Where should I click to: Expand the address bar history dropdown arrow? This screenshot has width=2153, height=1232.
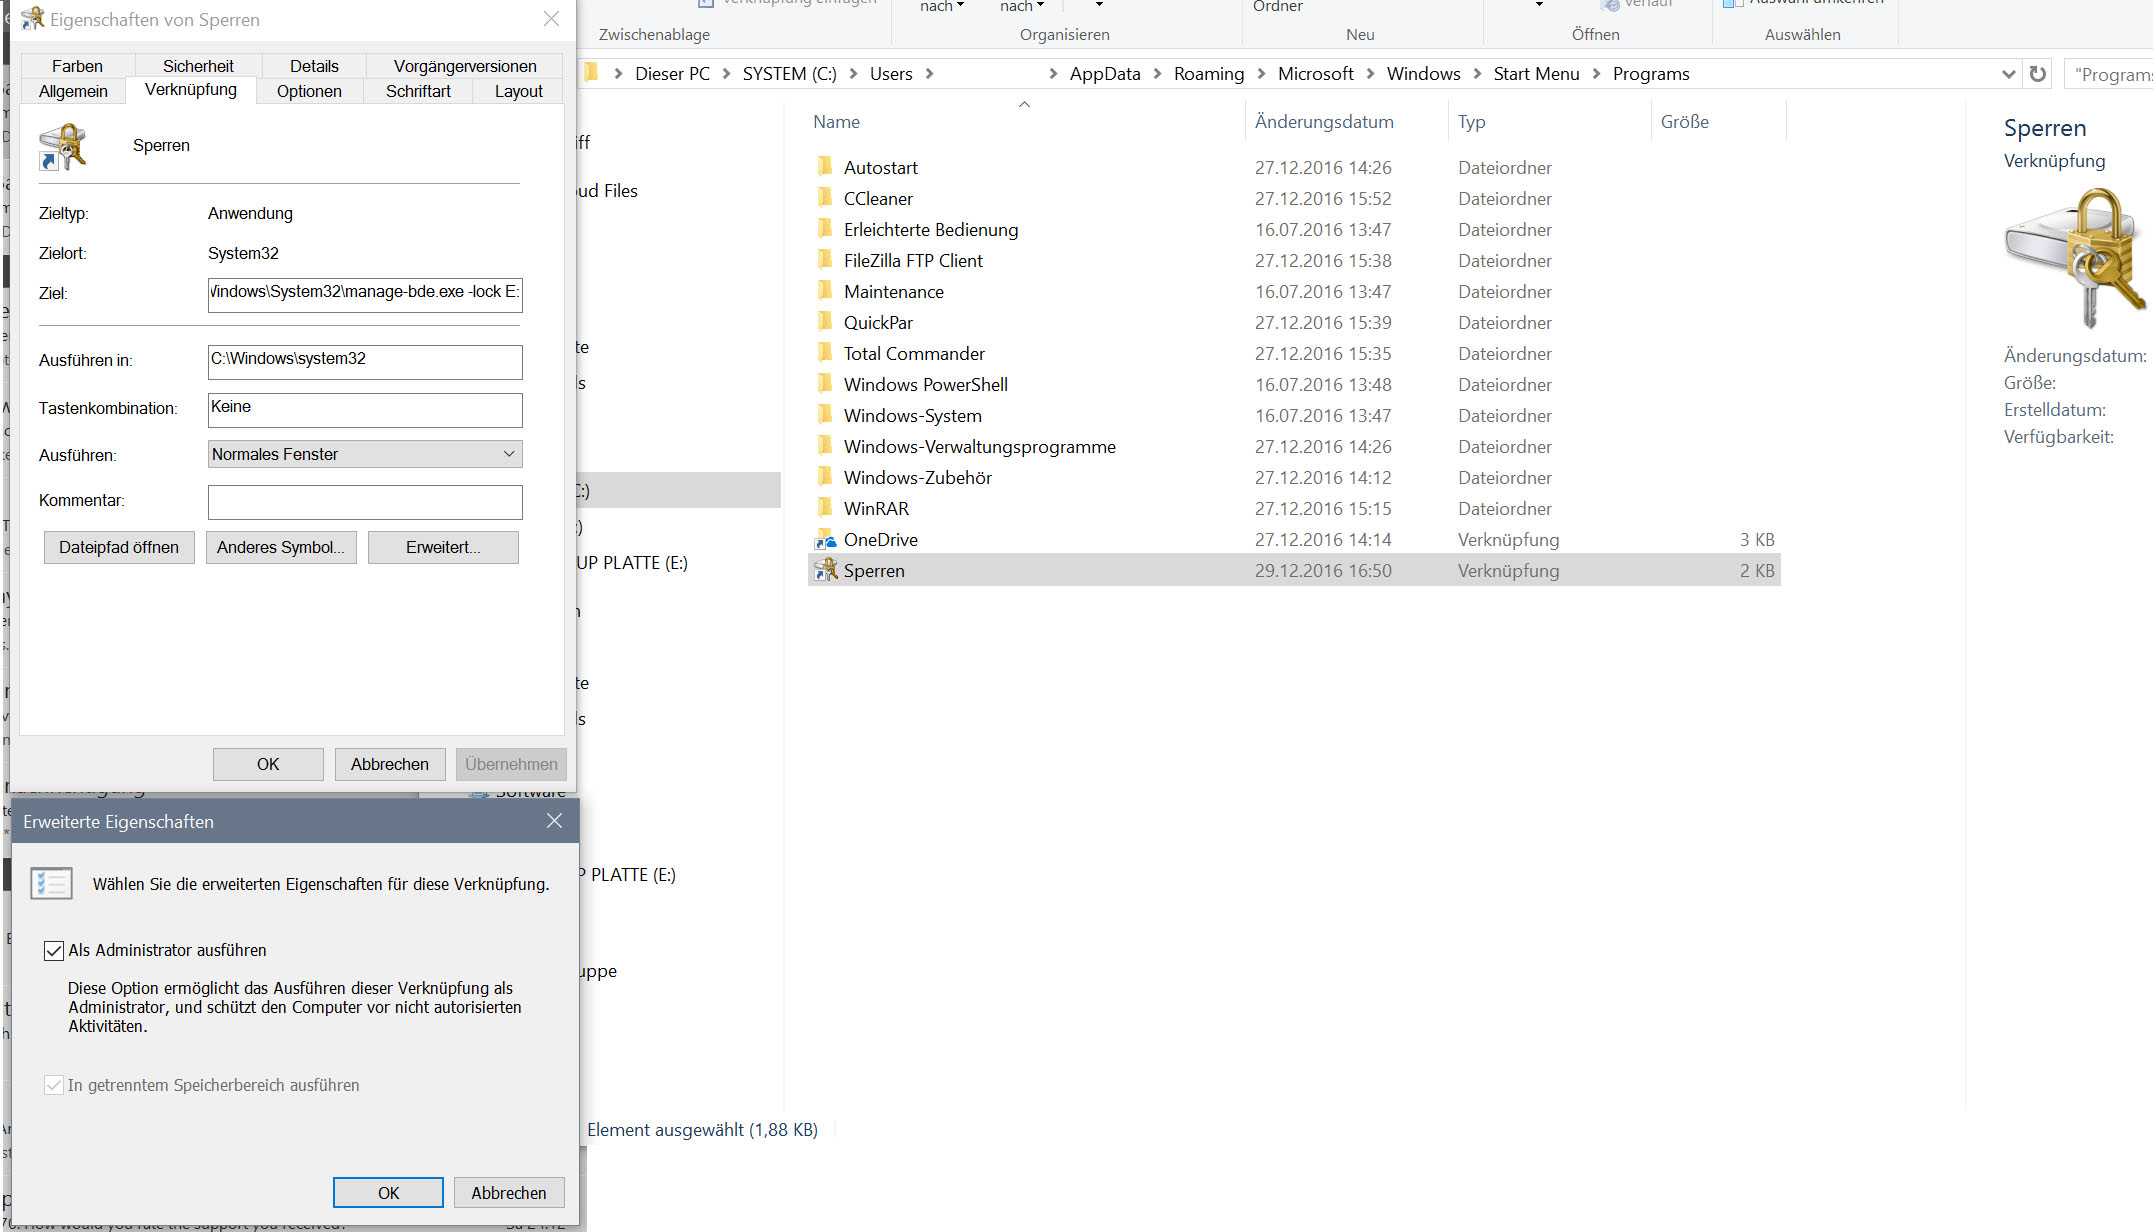(x=2008, y=74)
